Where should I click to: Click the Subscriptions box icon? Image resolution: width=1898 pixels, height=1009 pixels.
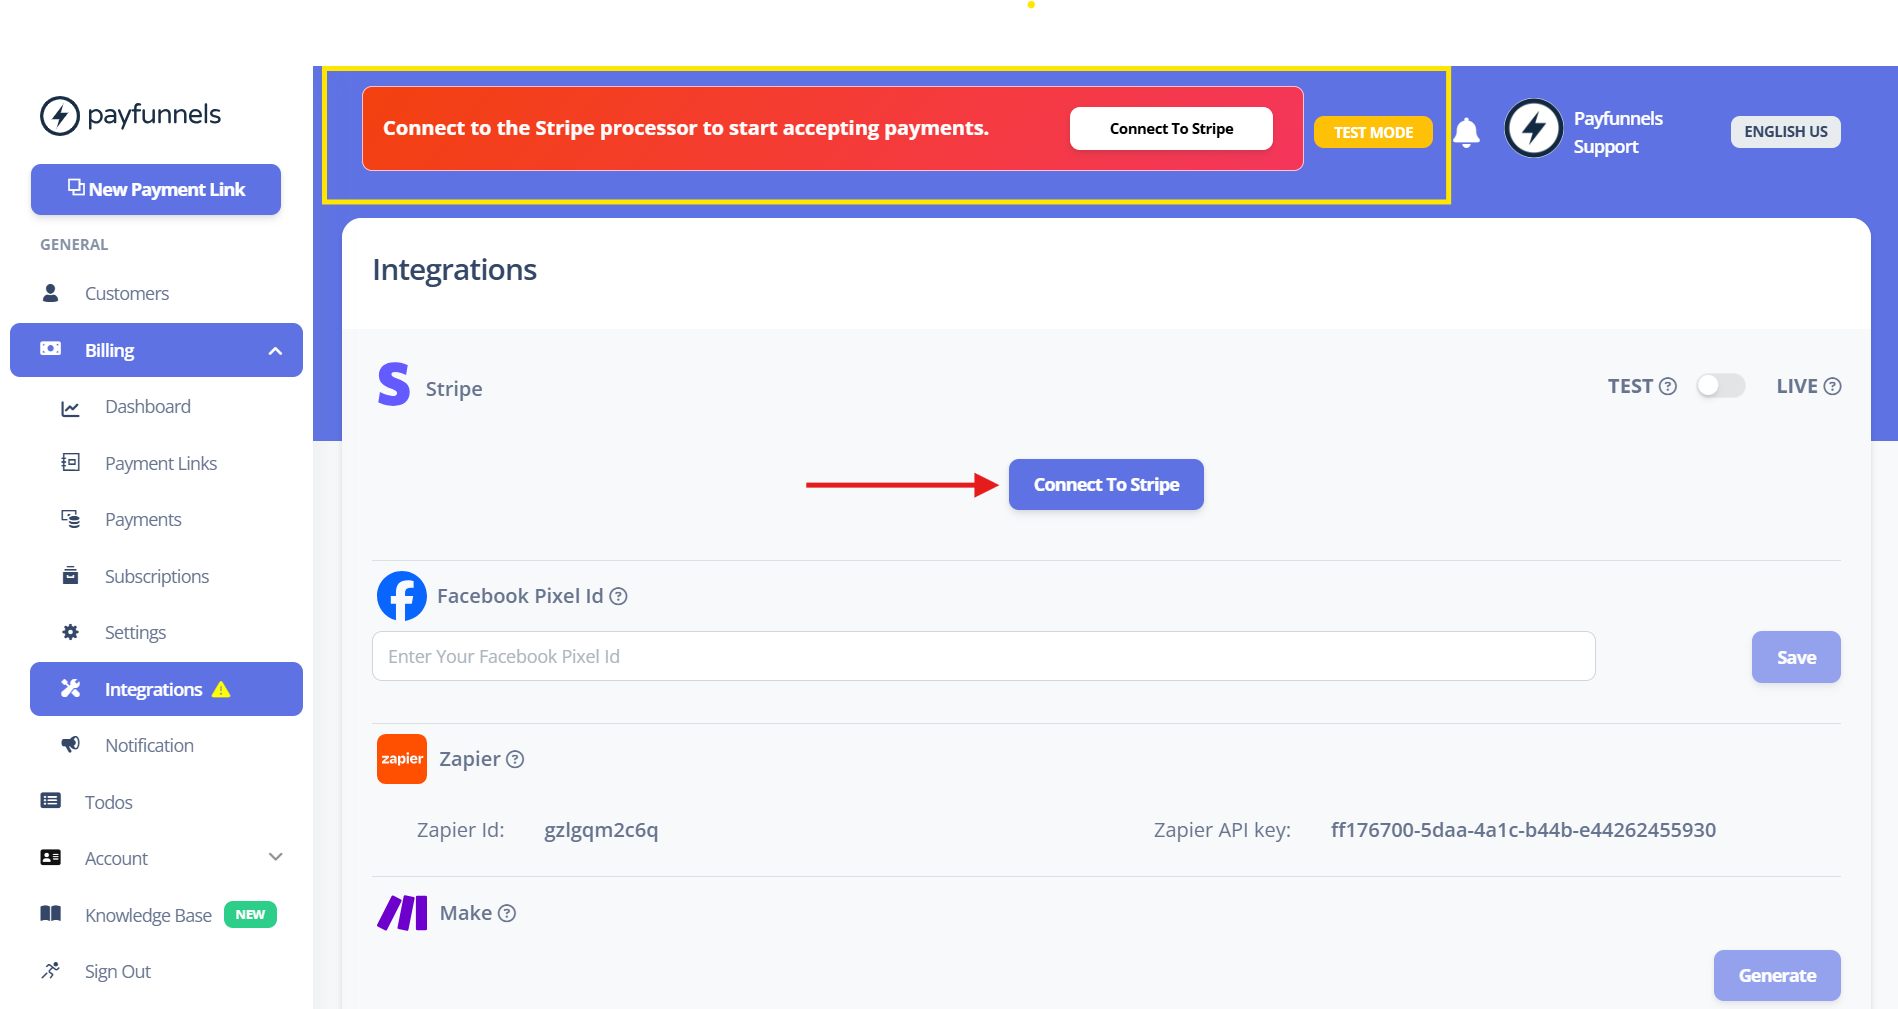(x=70, y=575)
